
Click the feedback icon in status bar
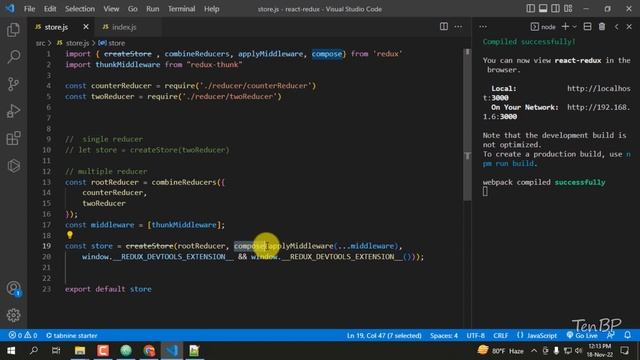coord(611,335)
